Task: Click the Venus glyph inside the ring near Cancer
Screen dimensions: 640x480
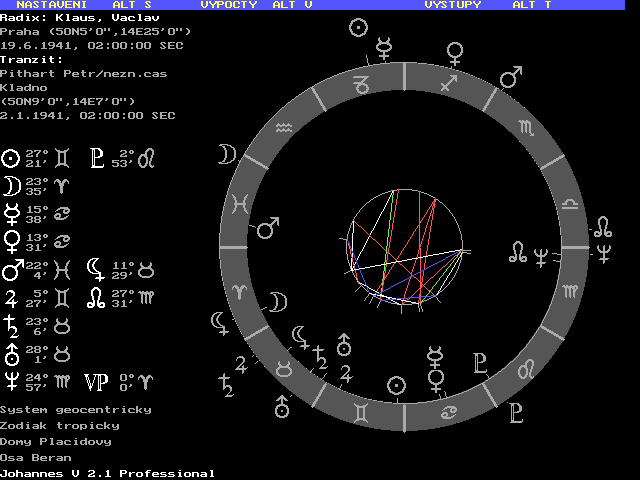Action: click(x=436, y=381)
